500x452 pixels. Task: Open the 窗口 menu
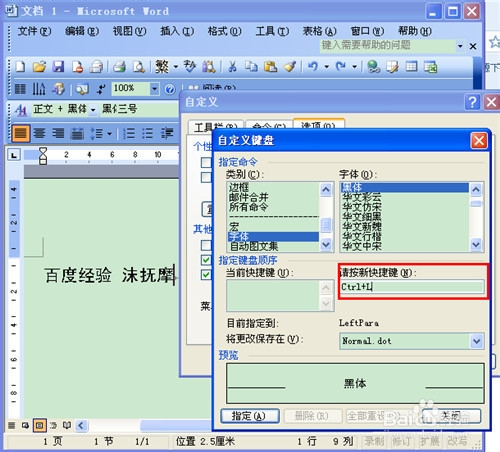[x=367, y=31]
